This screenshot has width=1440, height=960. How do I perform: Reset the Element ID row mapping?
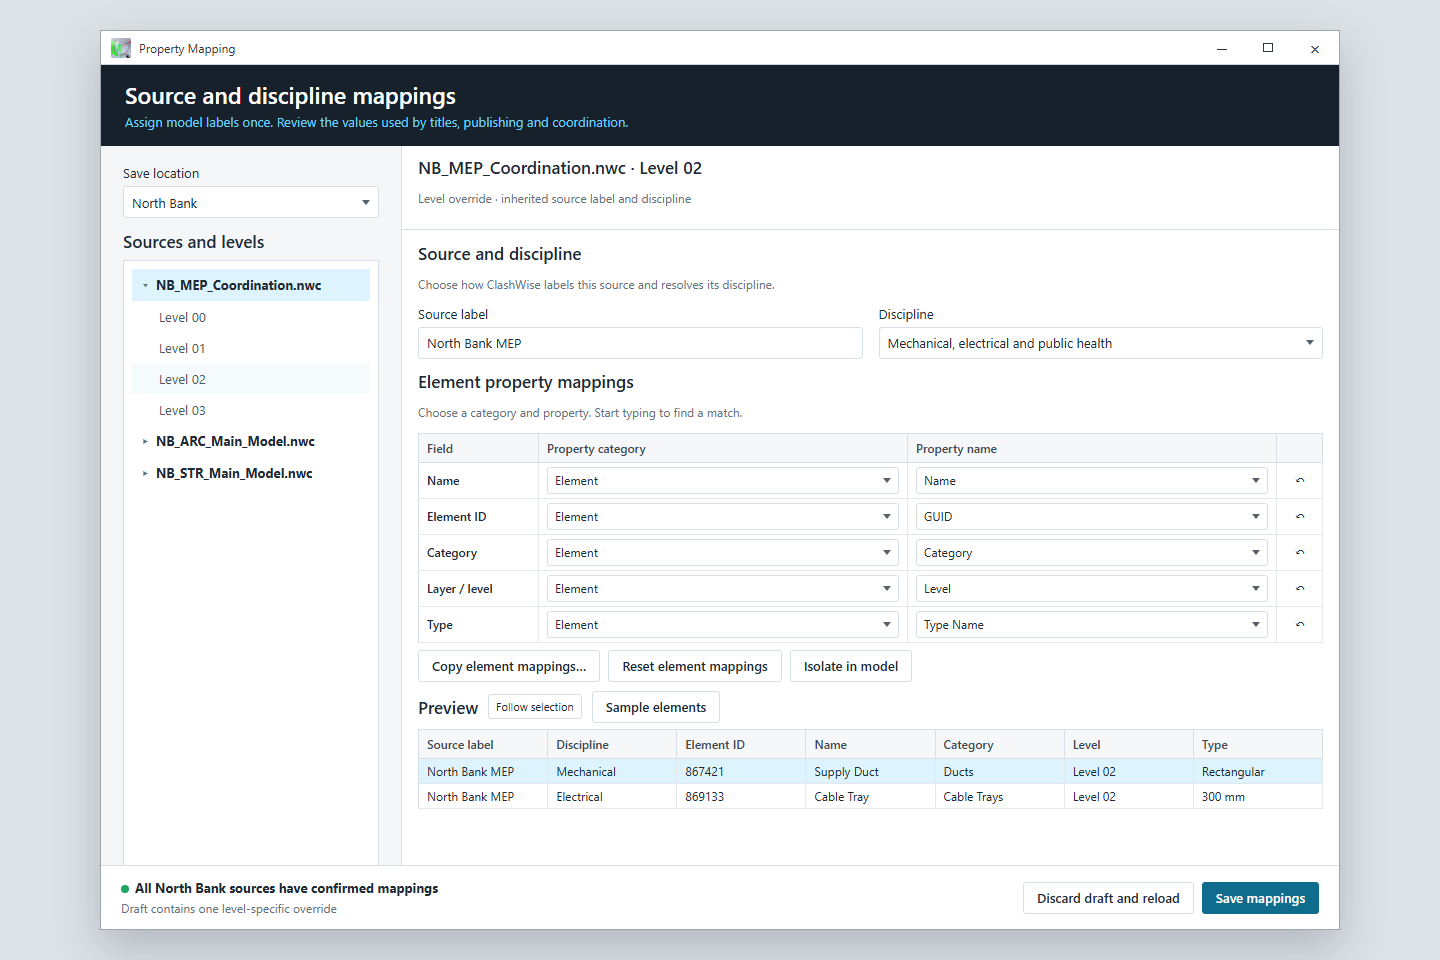(1300, 517)
